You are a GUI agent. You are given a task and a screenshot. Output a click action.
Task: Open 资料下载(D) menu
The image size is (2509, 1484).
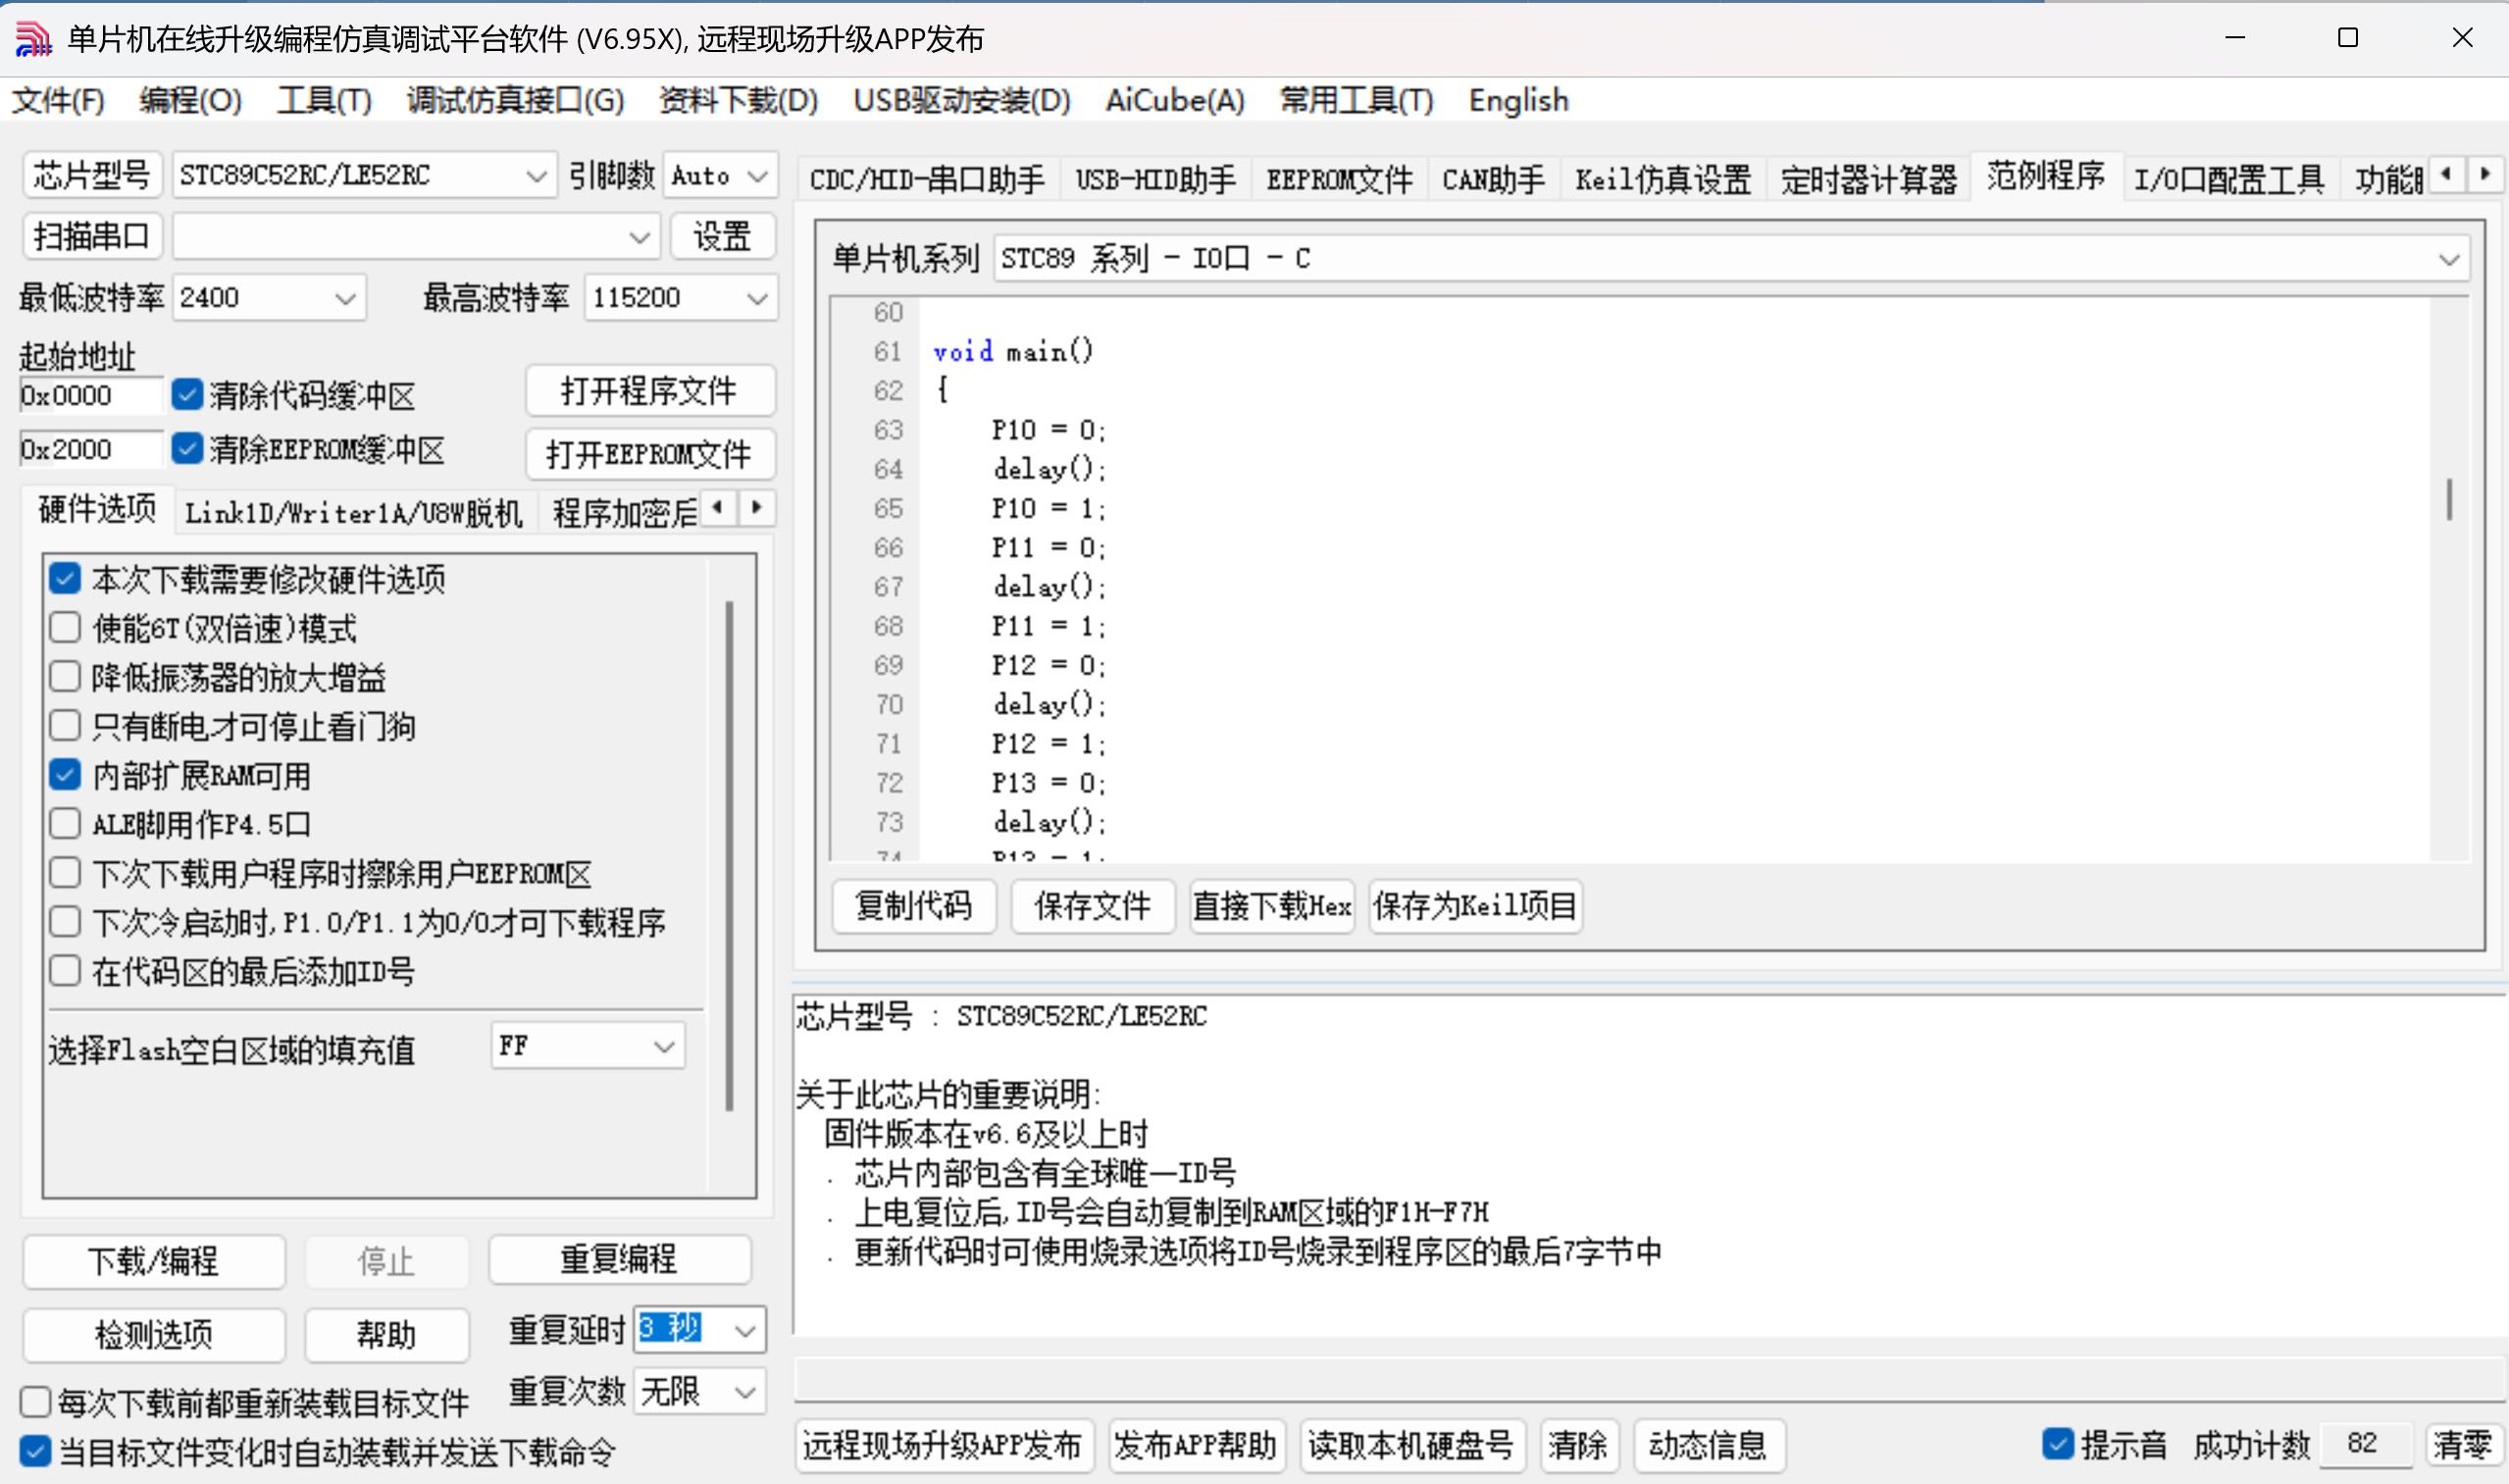[738, 100]
